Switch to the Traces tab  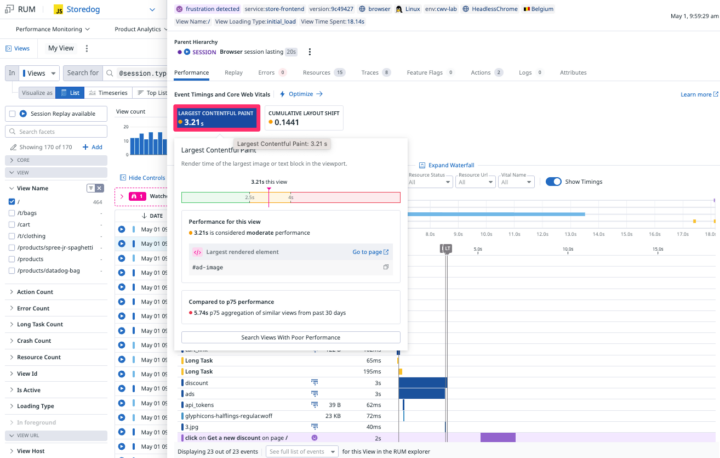click(x=376, y=73)
